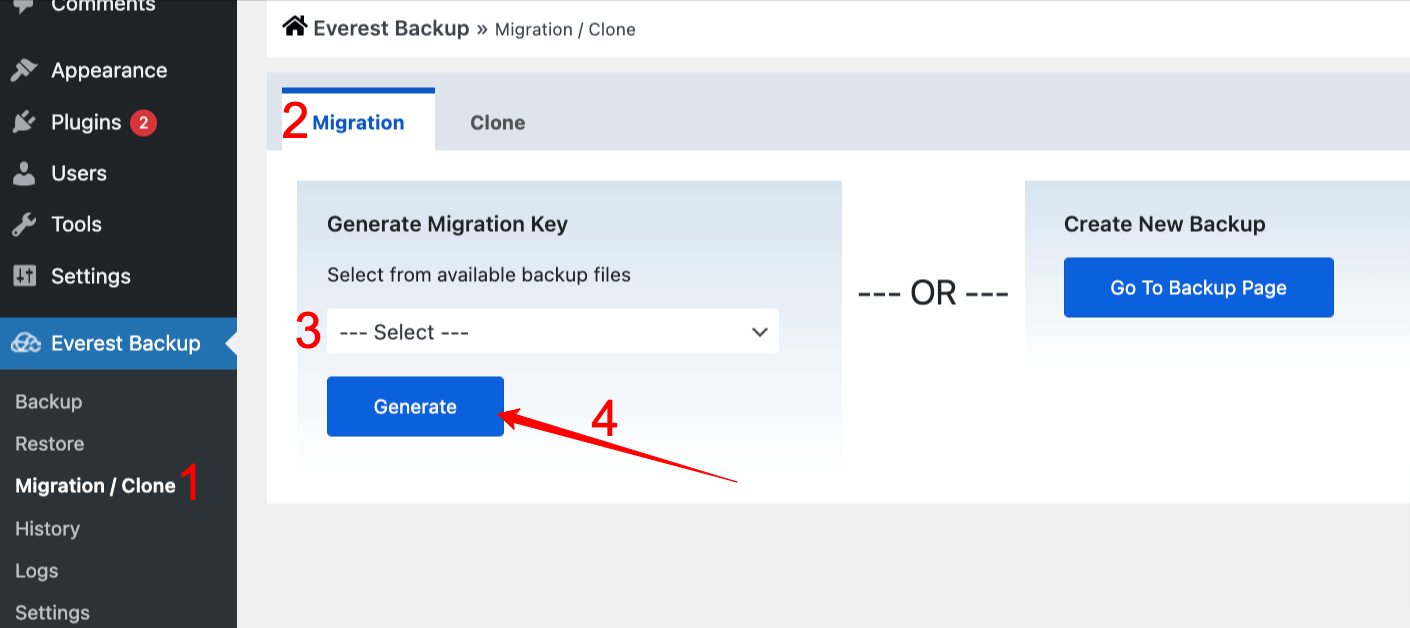The height and width of the screenshot is (628, 1410).
Task: Expand the --- Select --- combo box
Action: 553,331
